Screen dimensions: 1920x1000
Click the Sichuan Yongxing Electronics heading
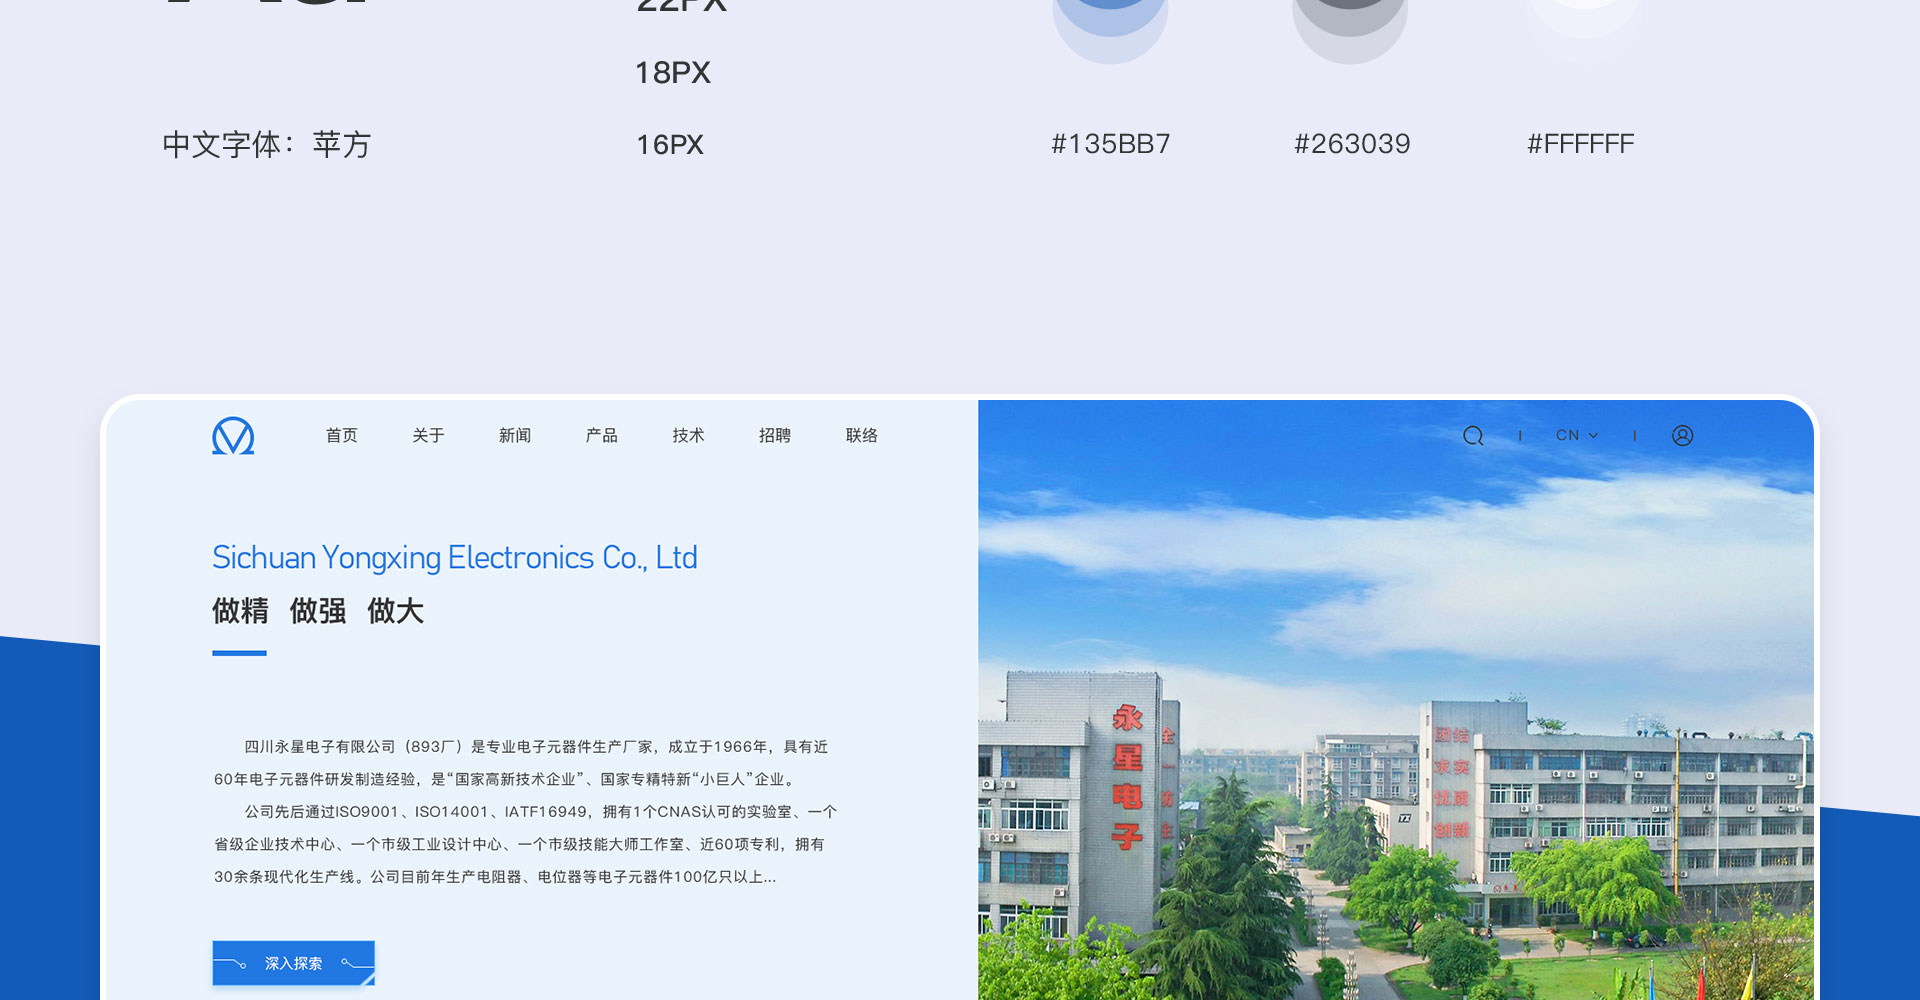tap(454, 558)
